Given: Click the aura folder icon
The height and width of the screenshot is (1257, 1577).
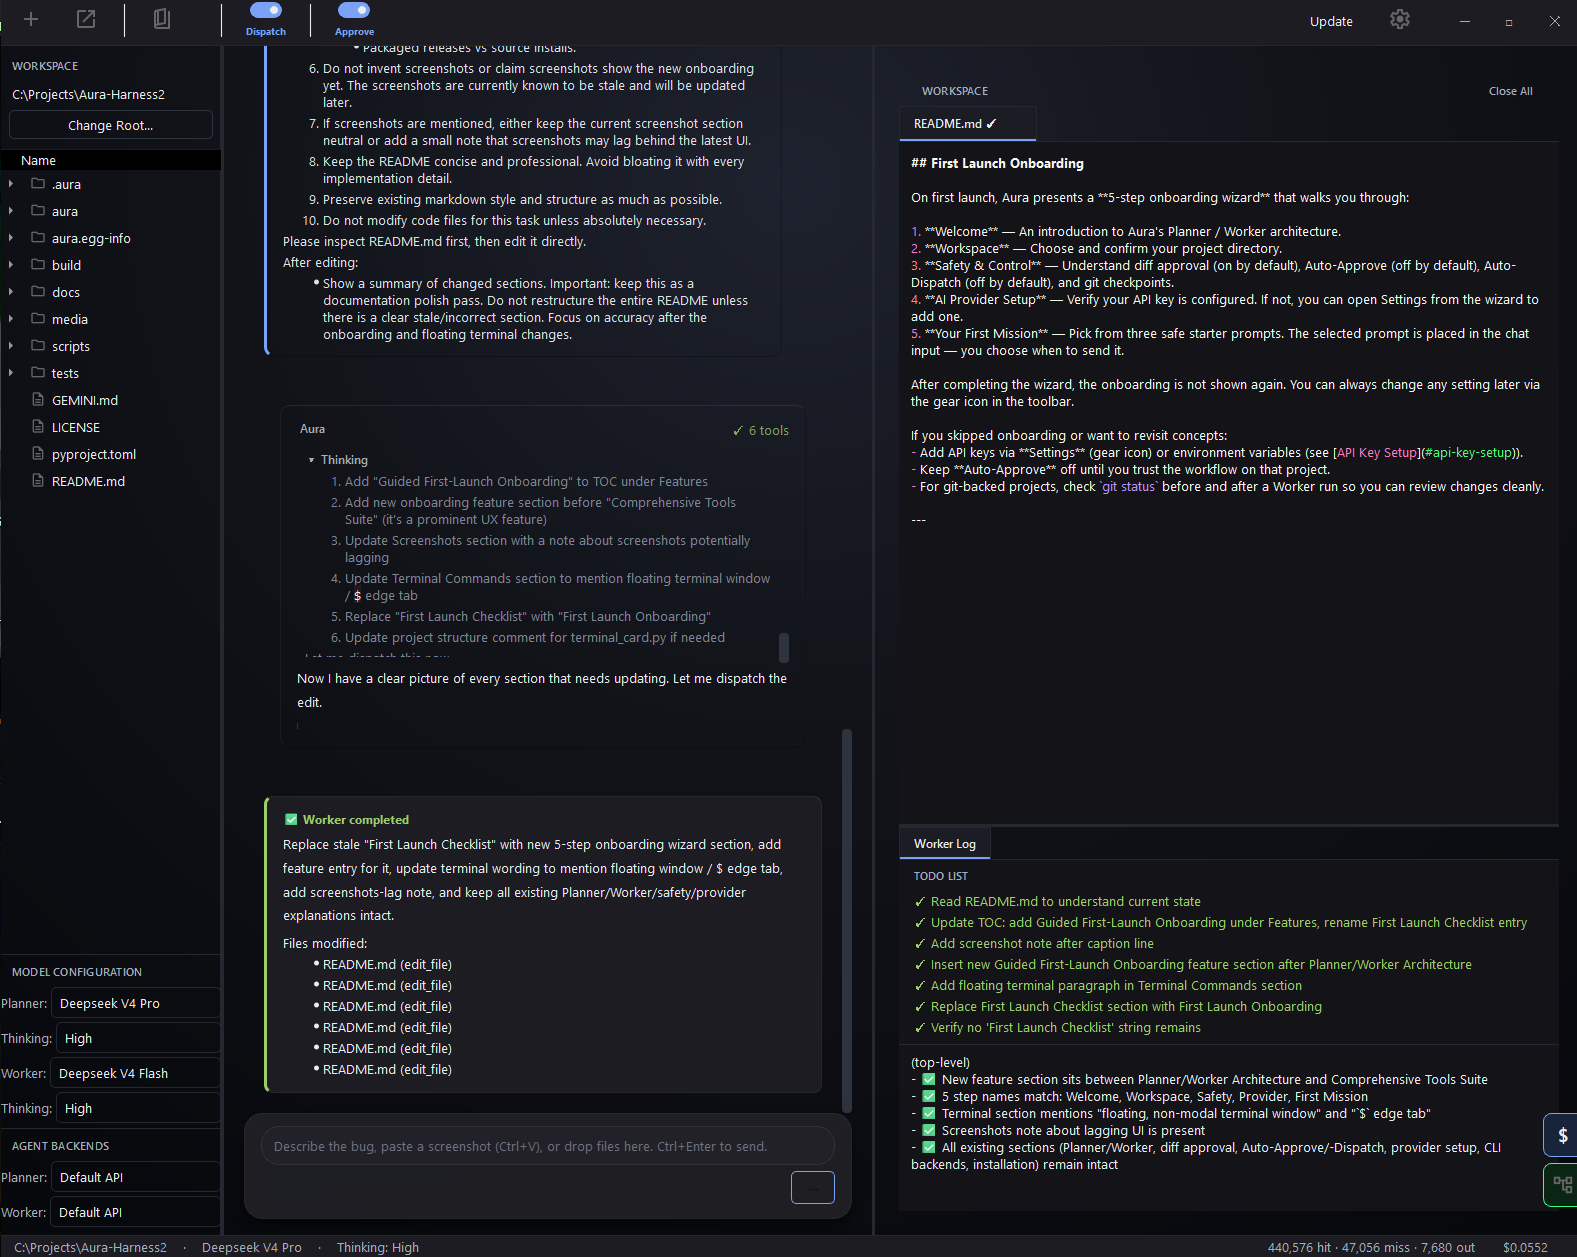Looking at the screenshot, I should [38, 211].
